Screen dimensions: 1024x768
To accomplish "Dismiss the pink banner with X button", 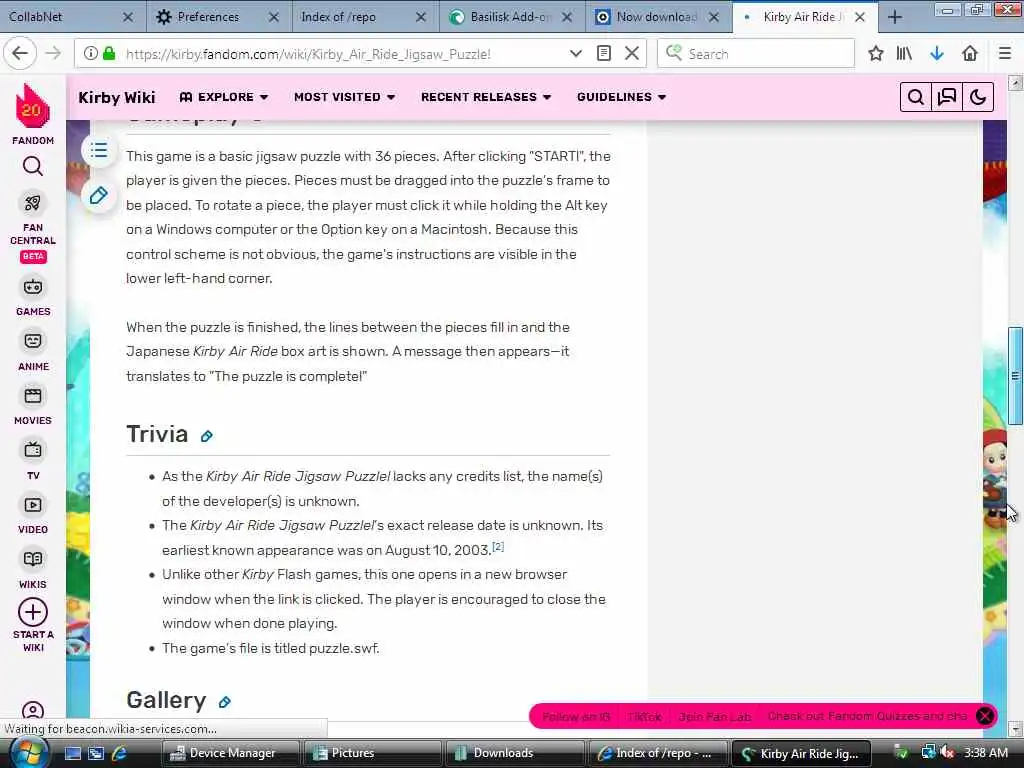I will (985, 716).
